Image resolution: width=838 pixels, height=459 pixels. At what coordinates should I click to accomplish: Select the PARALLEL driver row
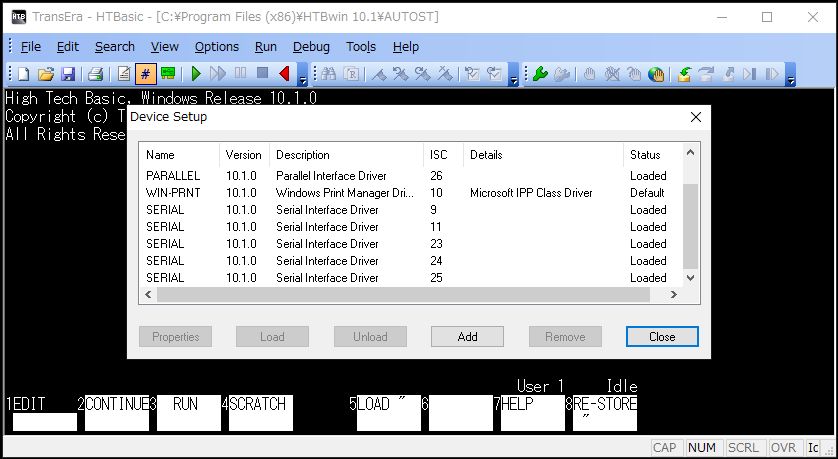click(411, 176)
